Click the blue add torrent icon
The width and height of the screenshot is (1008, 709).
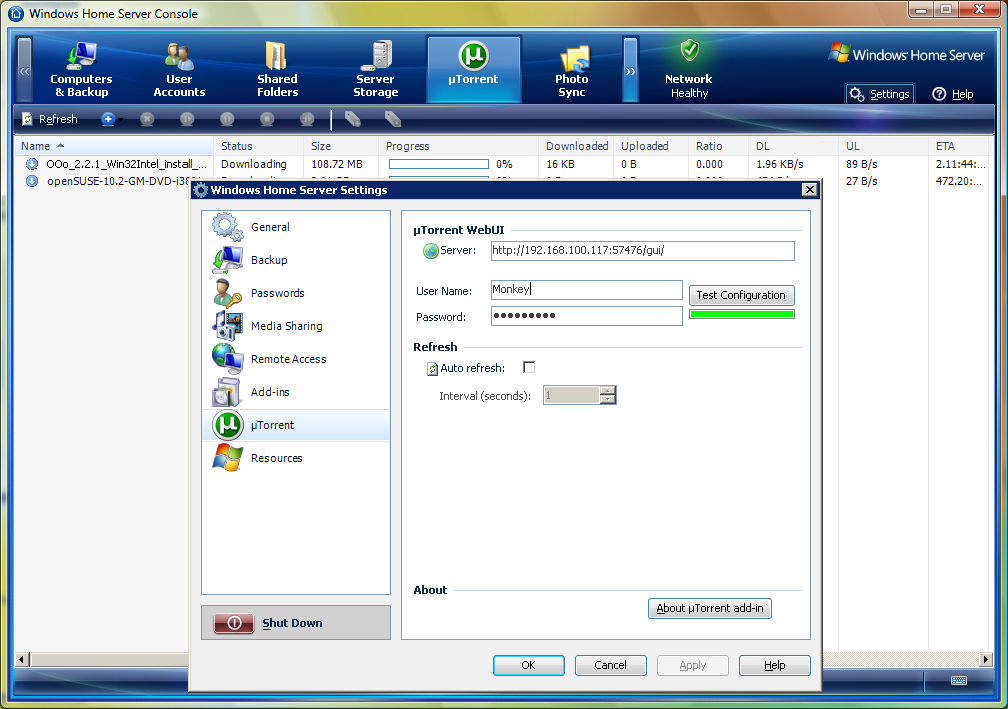(107, 119)
